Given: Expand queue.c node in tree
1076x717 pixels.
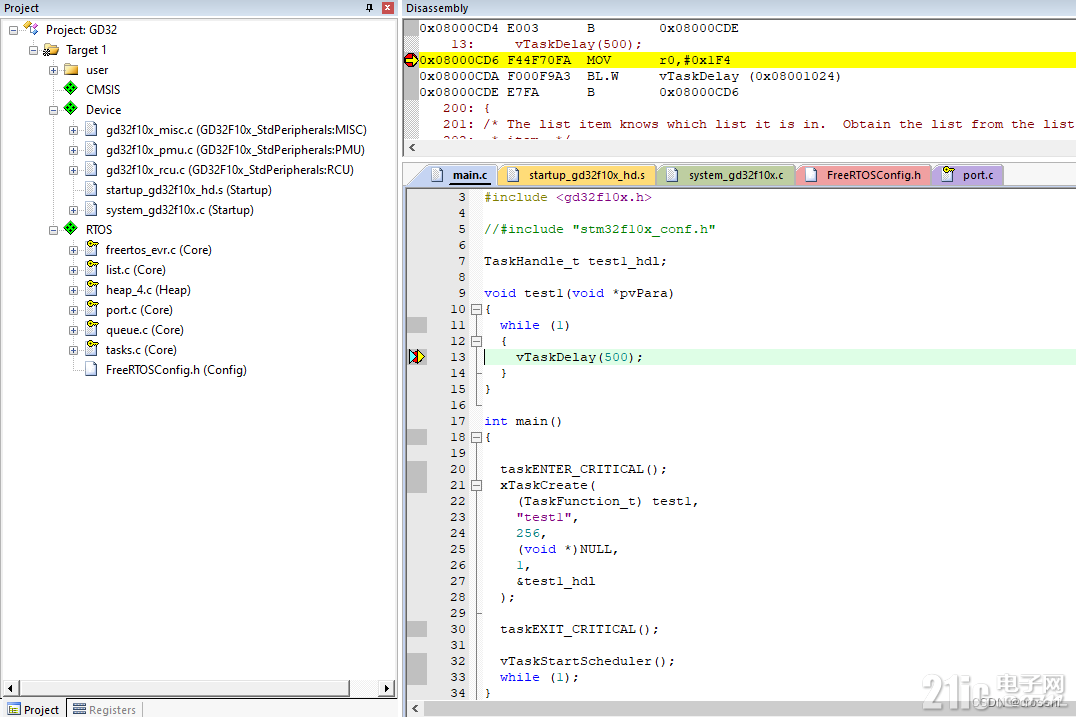Looking at the screenshot, I should coord(73,330).
